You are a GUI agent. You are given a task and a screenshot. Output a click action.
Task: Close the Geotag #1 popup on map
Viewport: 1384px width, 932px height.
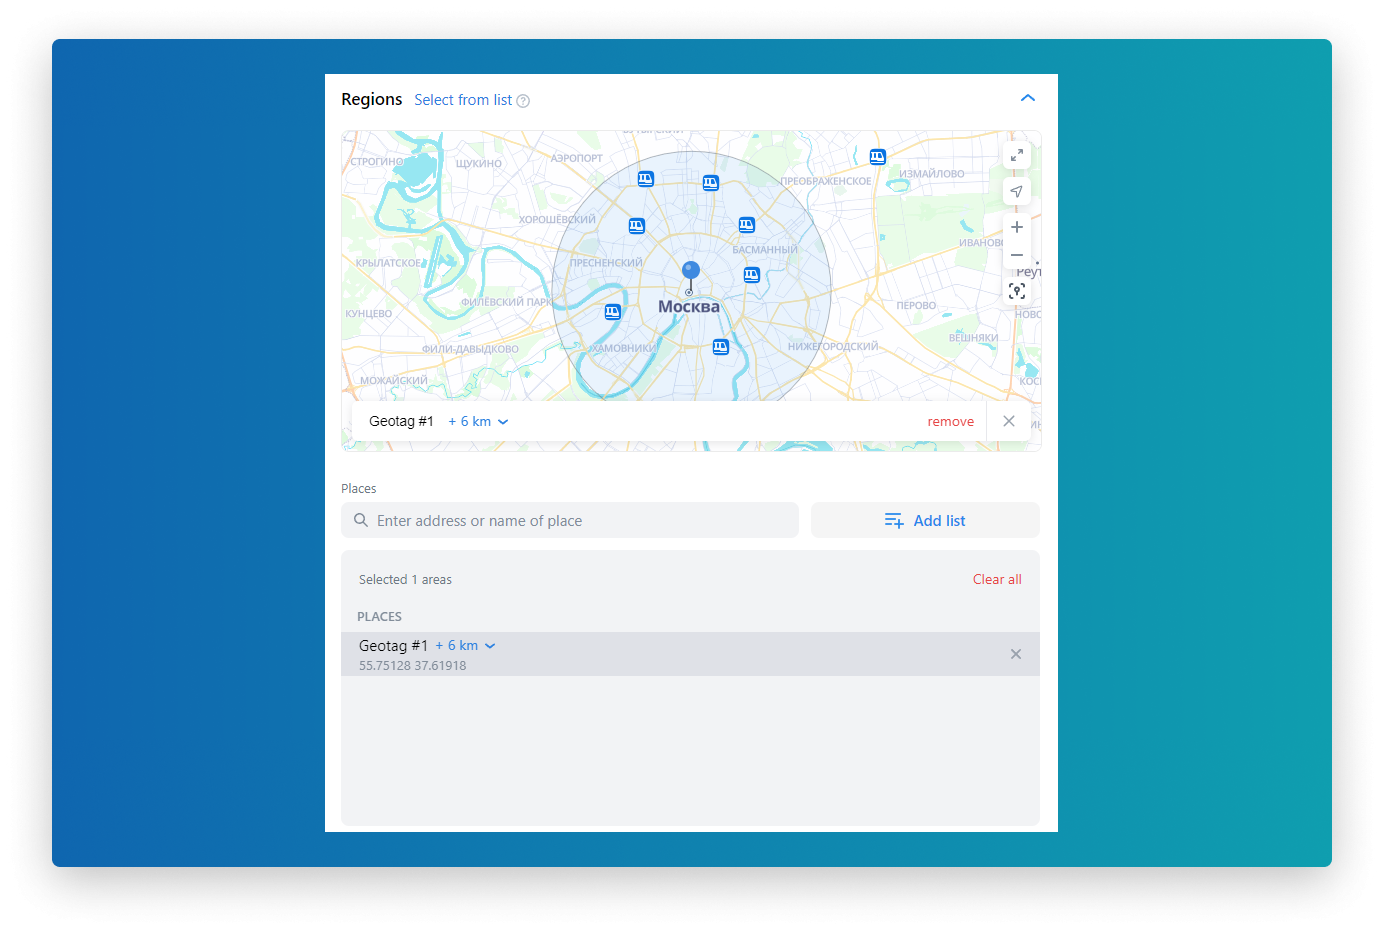click(1008, 421)
